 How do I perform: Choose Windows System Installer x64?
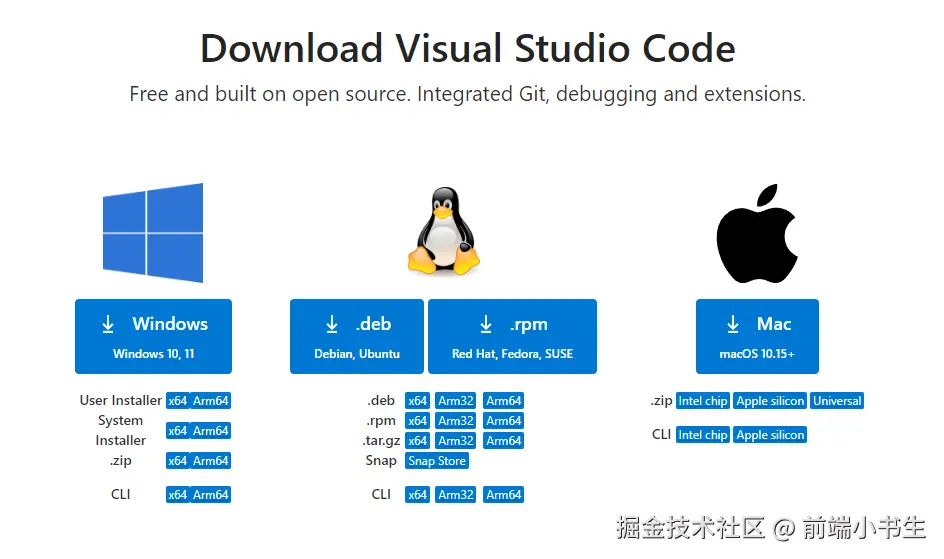pyautogui.click(x=178, y=431)
